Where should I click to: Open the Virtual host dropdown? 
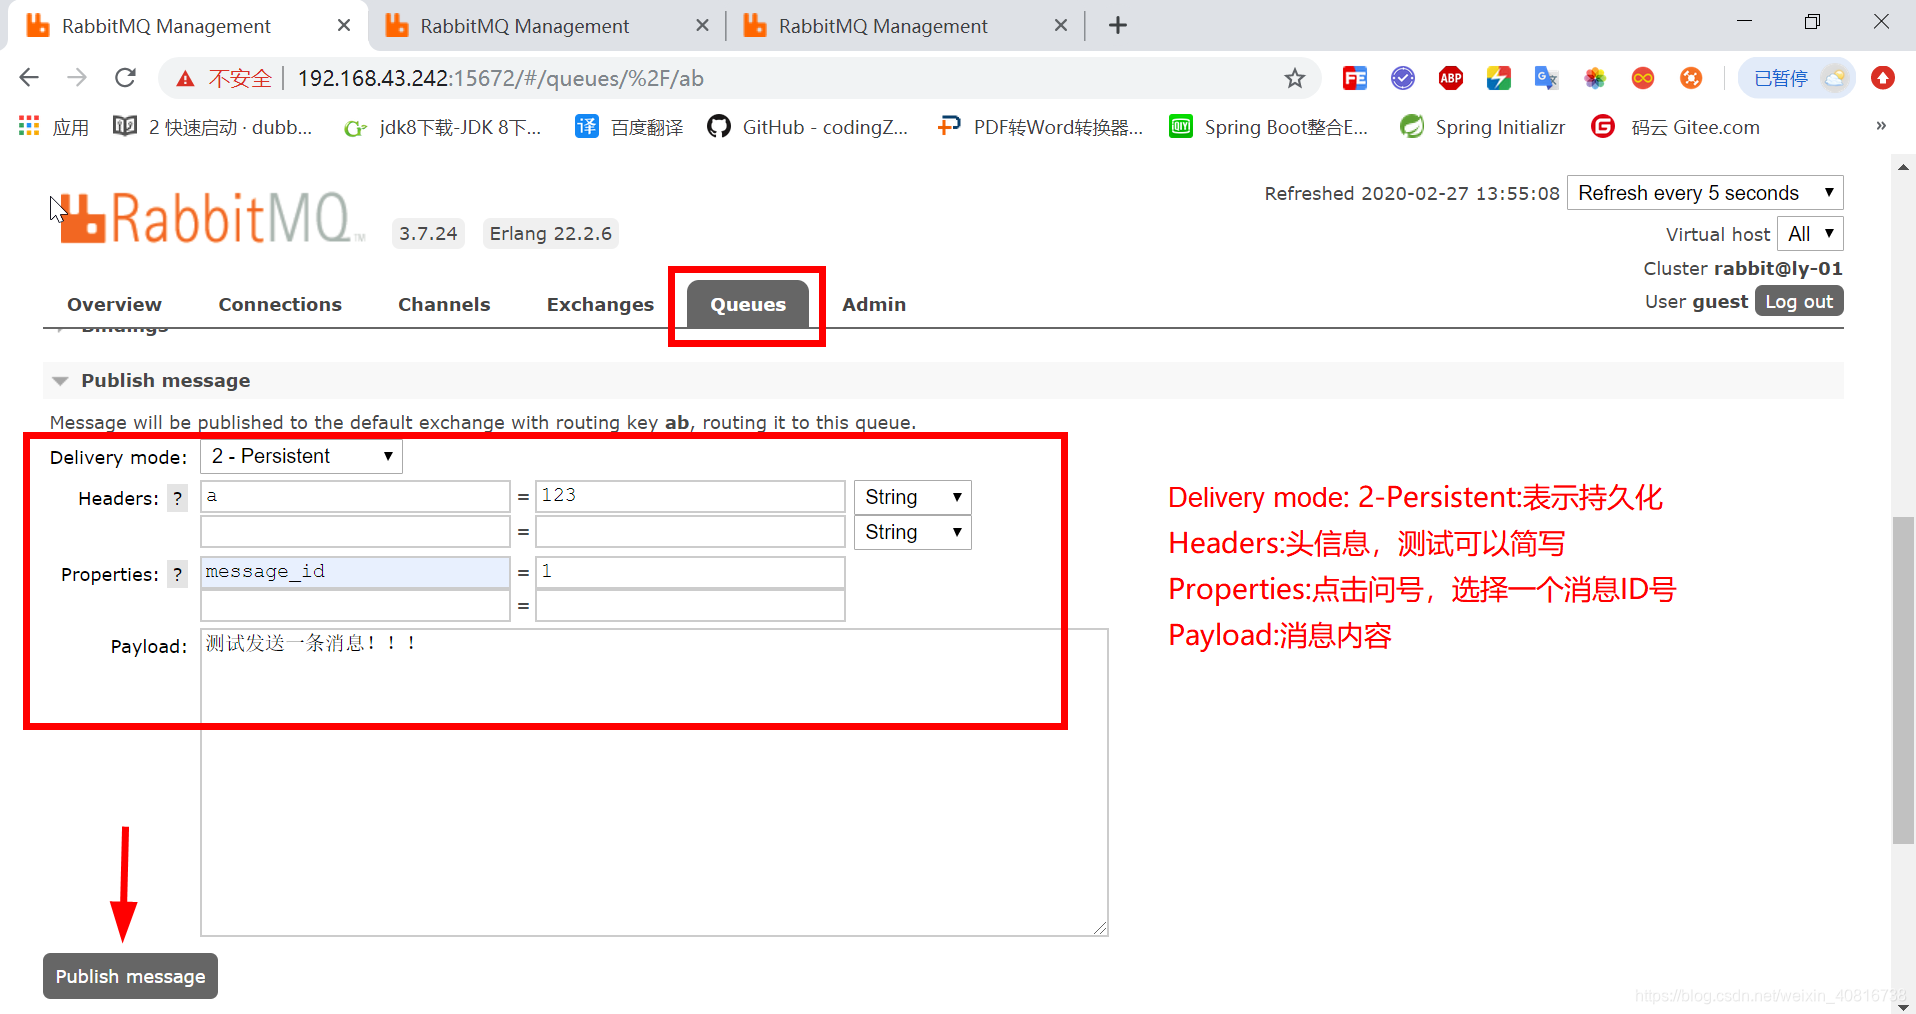click(x=1810, y=234)
